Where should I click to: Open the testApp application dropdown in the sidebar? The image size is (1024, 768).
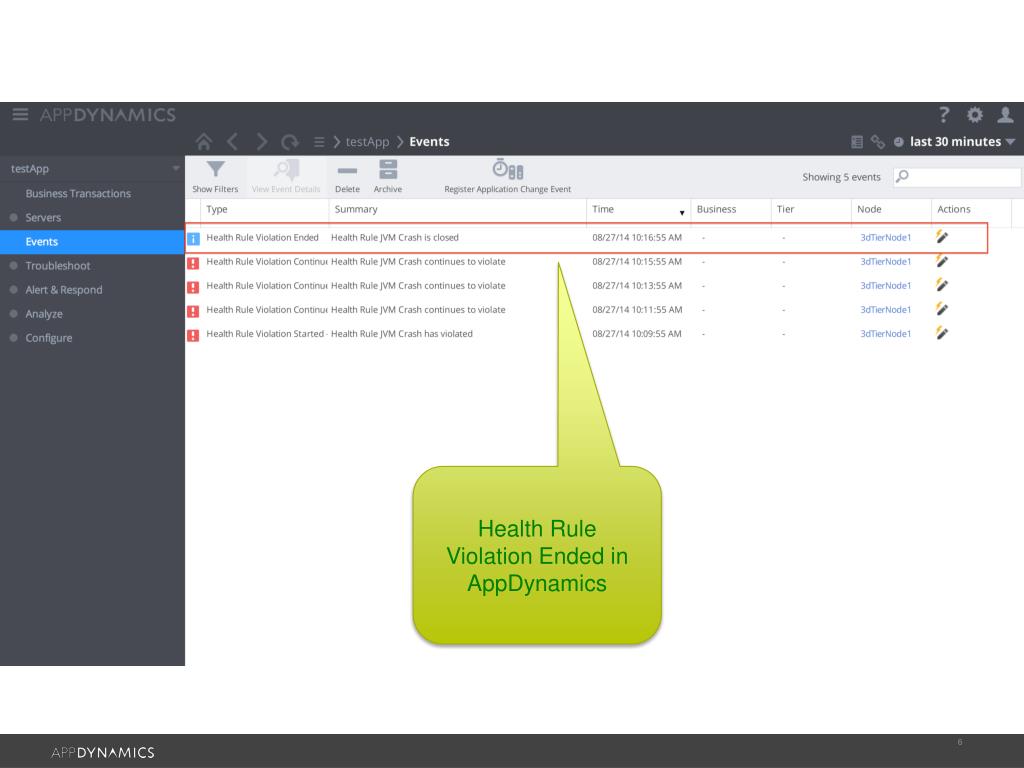coord(176,168)
